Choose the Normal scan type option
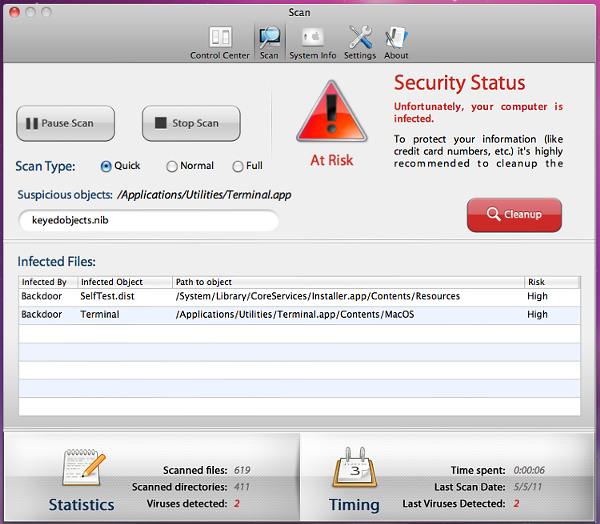This screenshot has height=524, width=600. point(172,166)
